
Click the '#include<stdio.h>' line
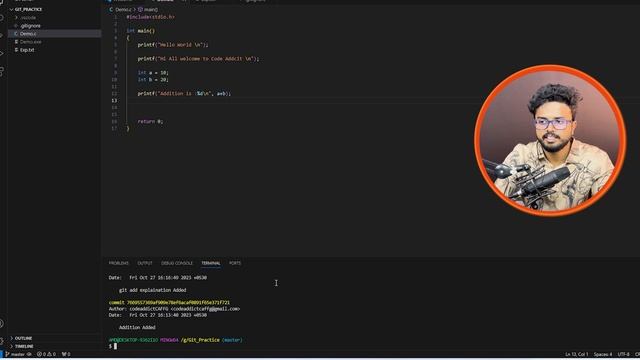151,17
